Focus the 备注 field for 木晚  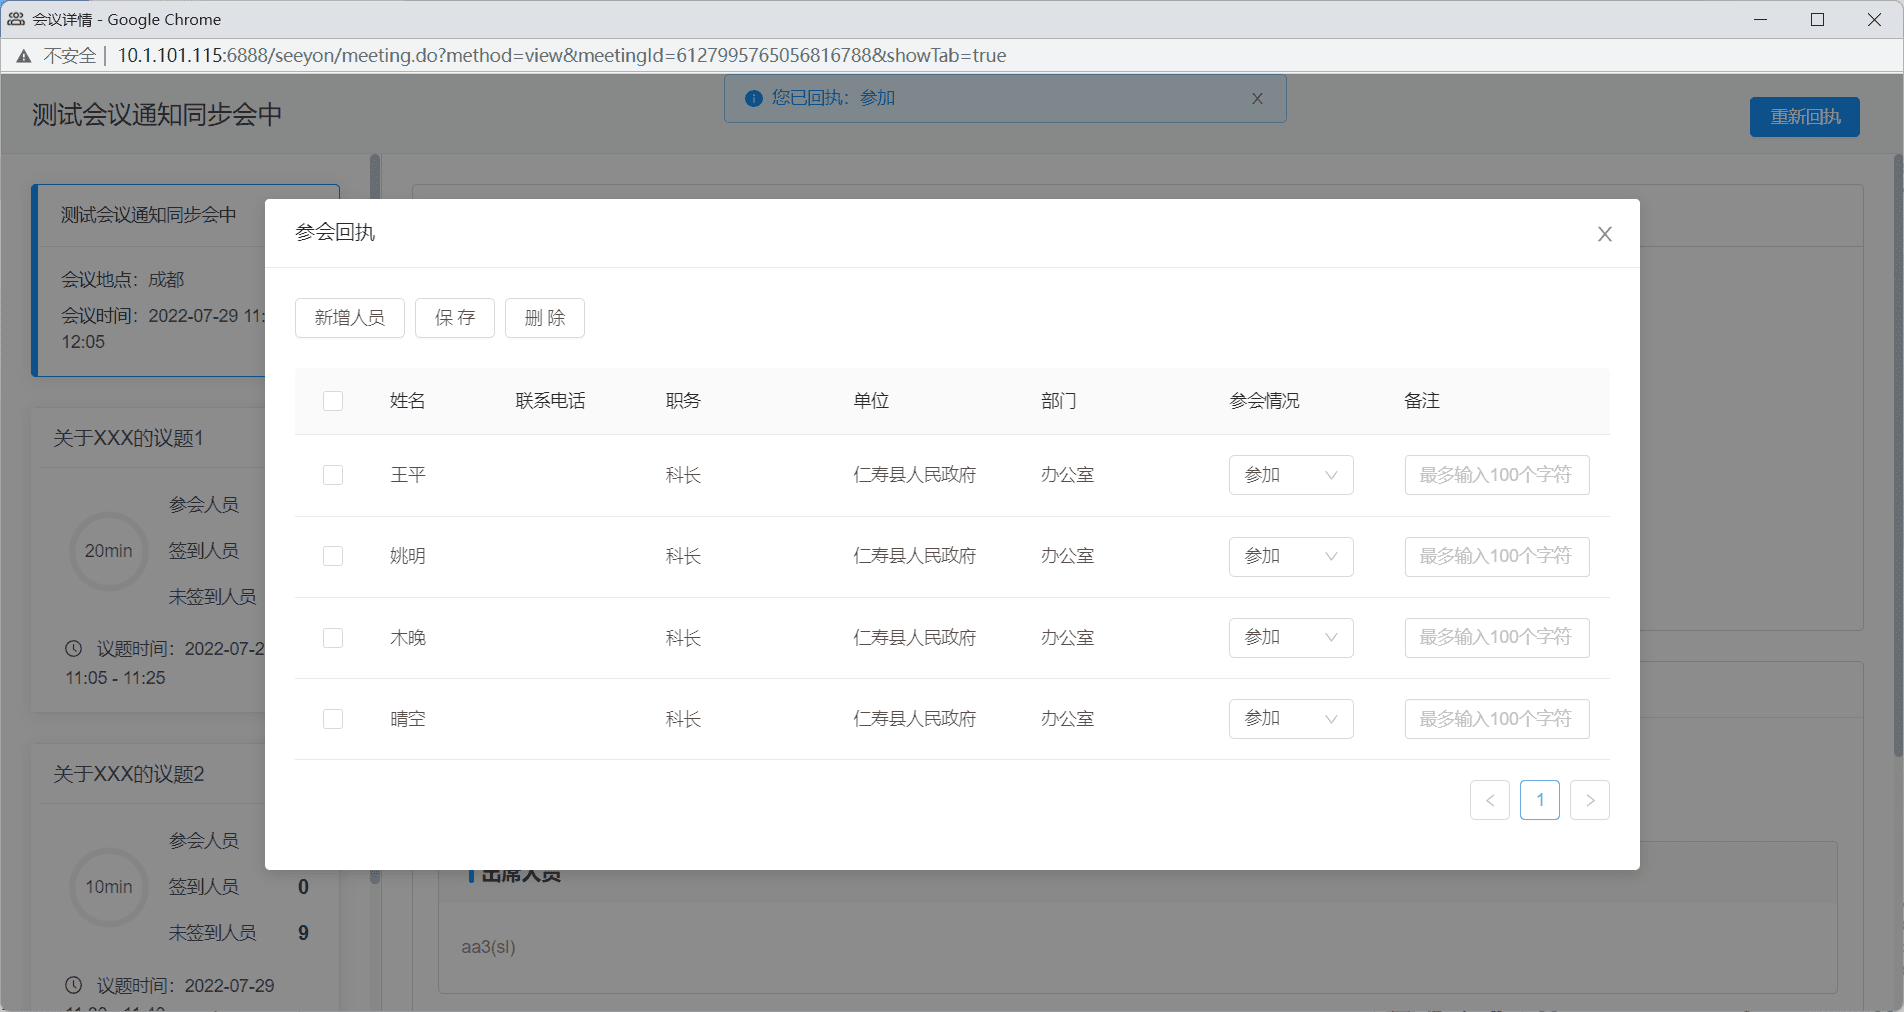pyautogui.click(x=1497, y=638)
